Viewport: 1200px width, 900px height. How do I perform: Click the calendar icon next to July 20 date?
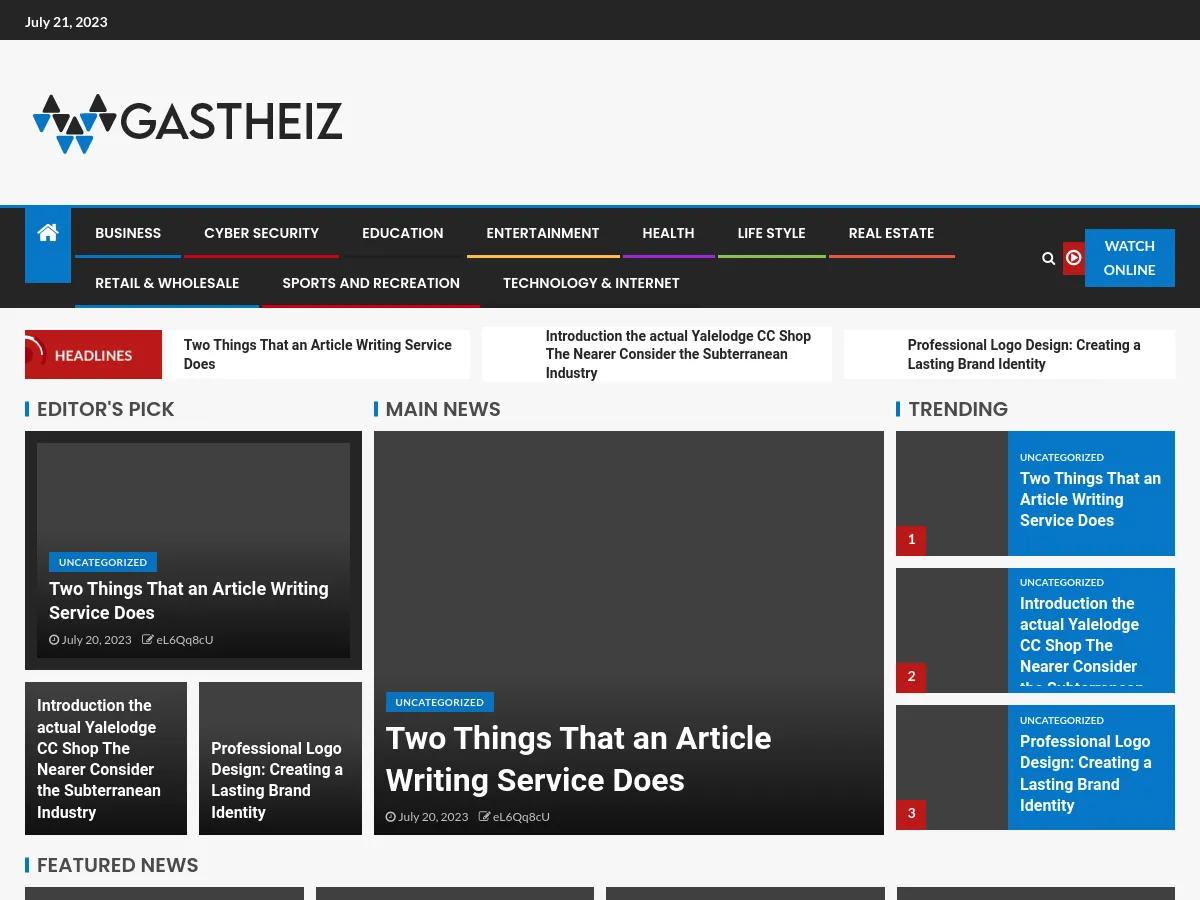391,816
